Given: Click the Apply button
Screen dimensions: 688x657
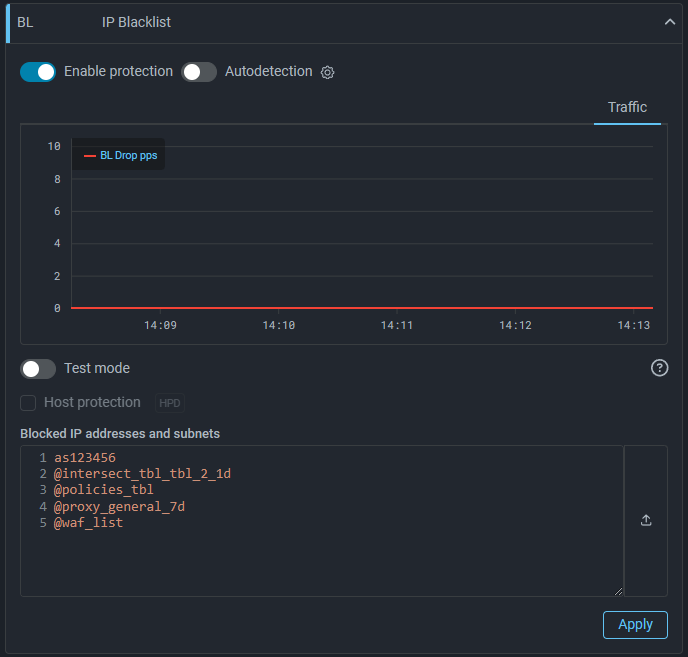Looking at the screenshot, I should [635, 624].
